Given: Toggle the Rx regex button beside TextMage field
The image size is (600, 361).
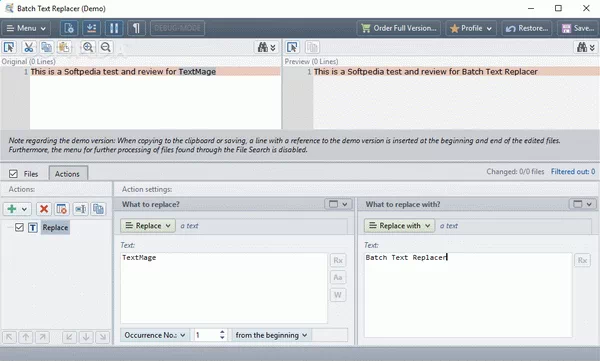Looking at the screenshot, I should coord(338,260).
